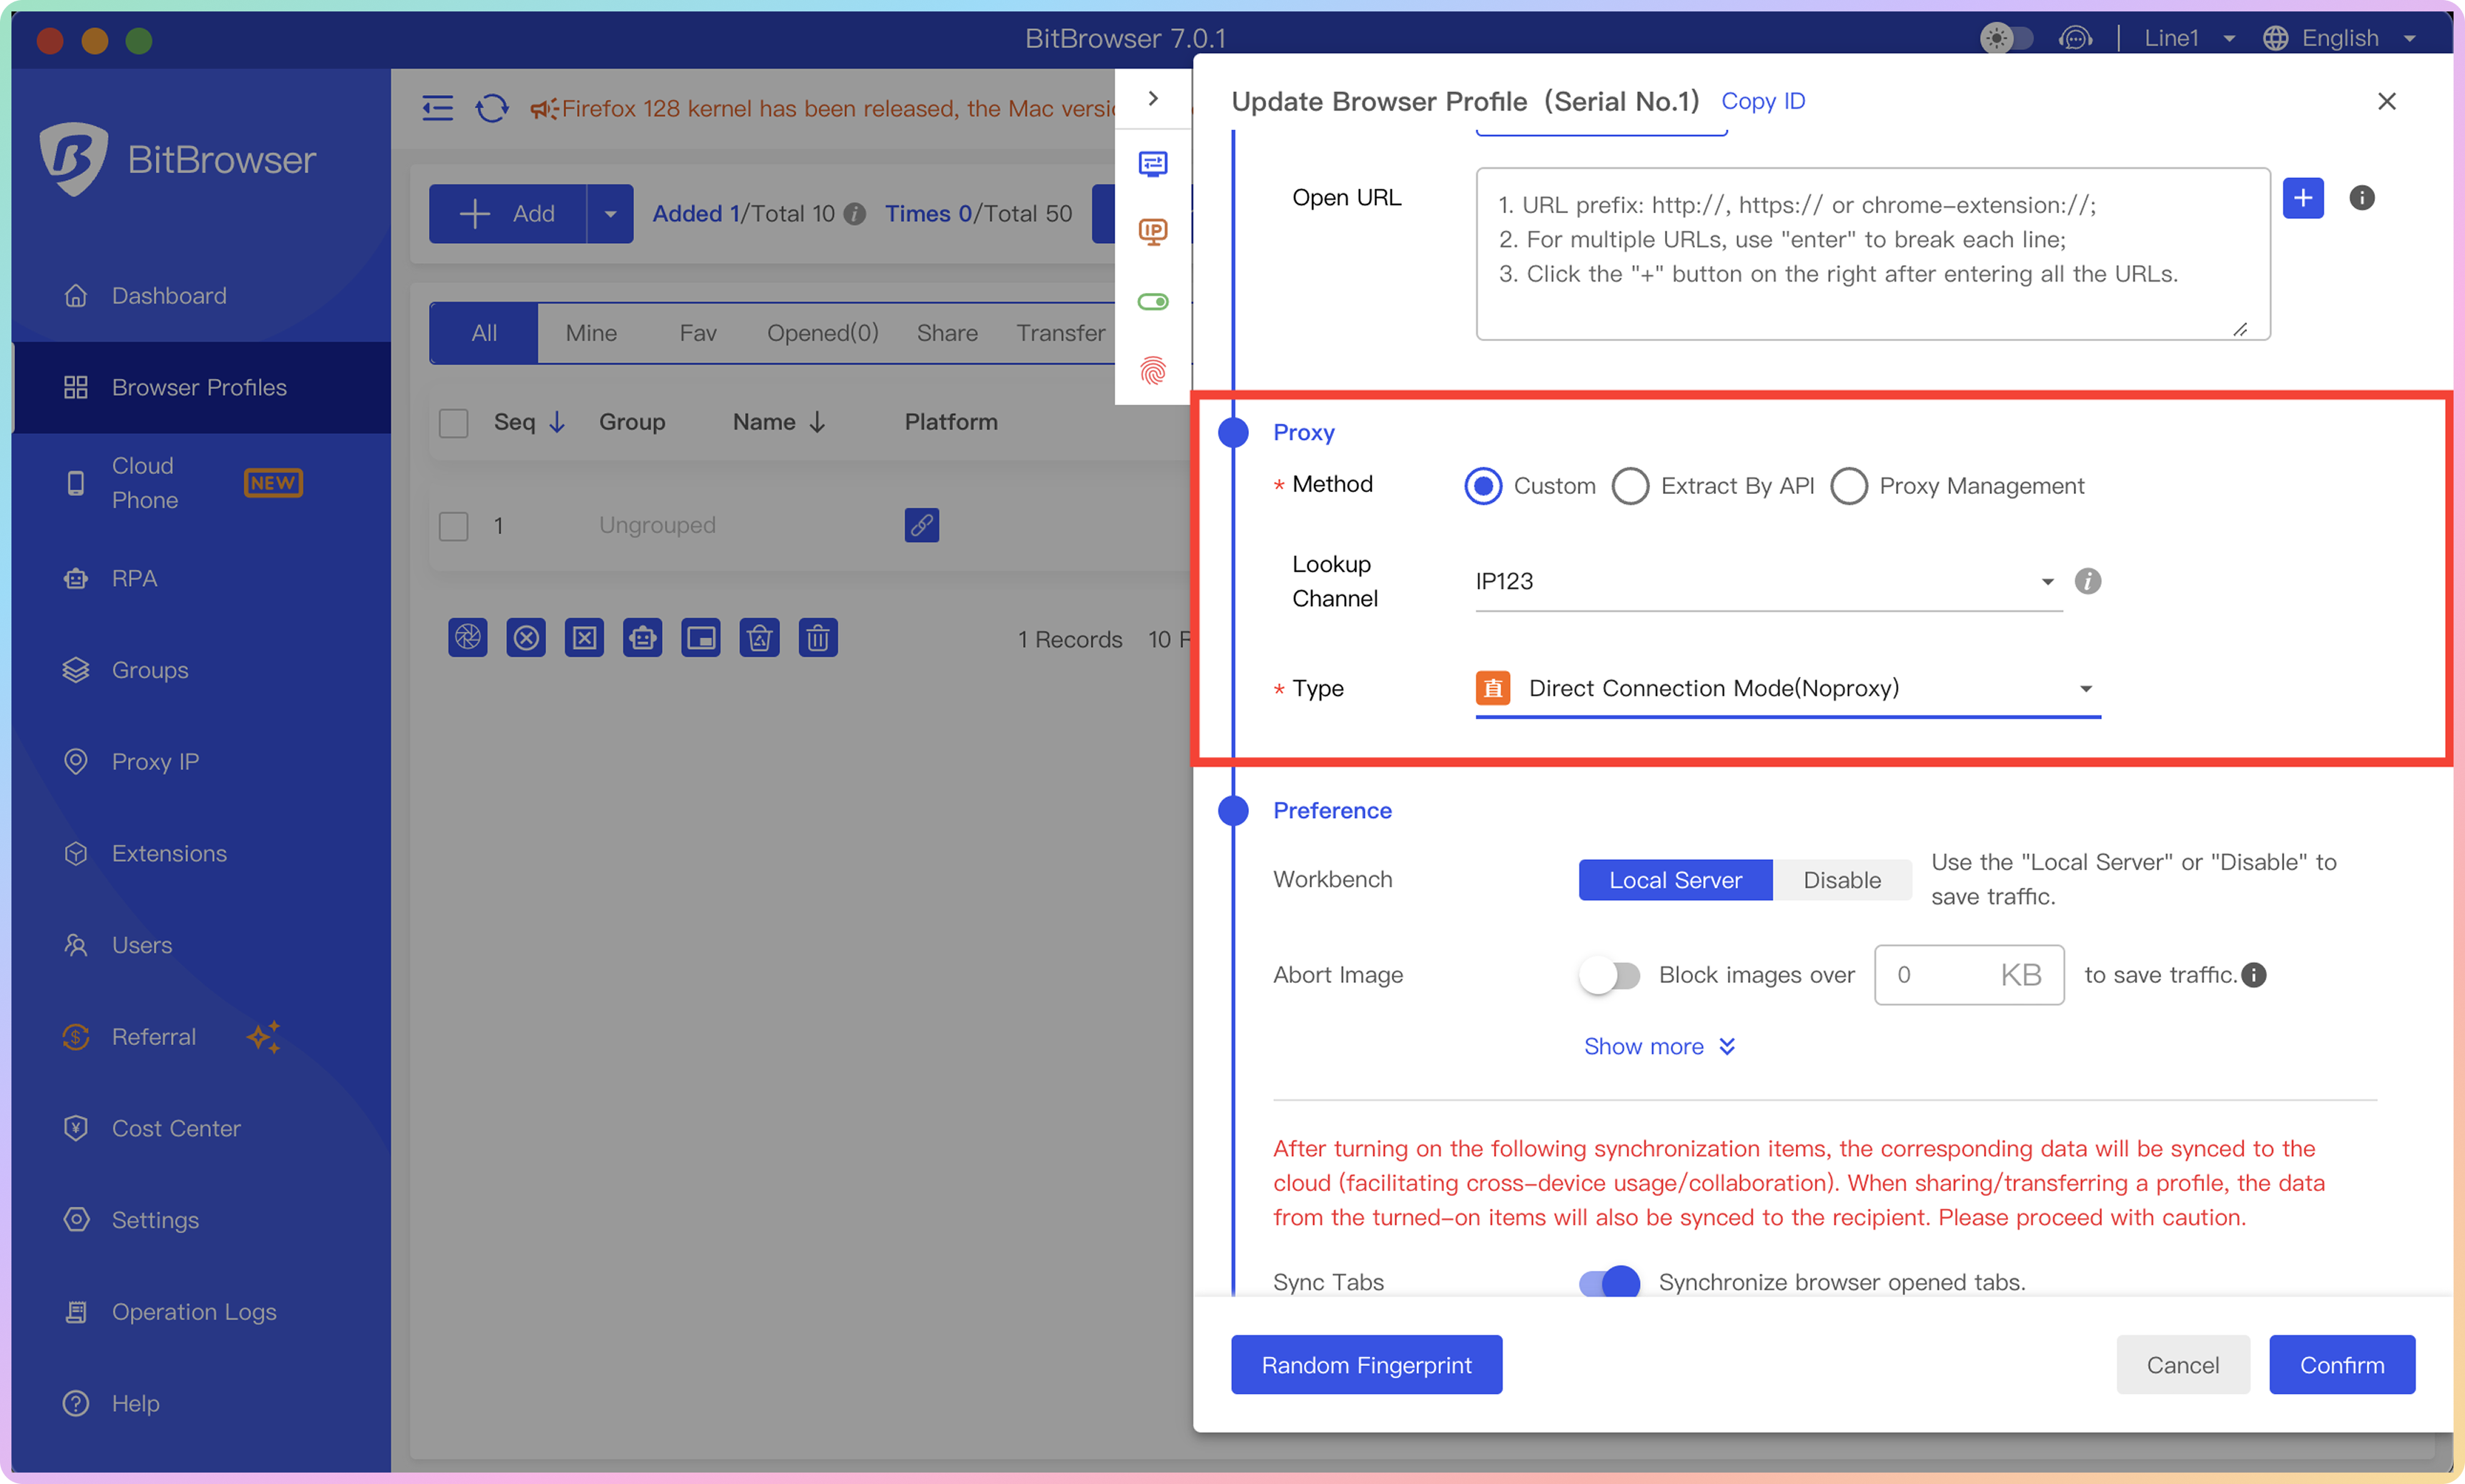This screenshot has width=2465, height=1484.
Task: Switch to the Fav tab
Action: pyautogui.click(x=697, y=333)
